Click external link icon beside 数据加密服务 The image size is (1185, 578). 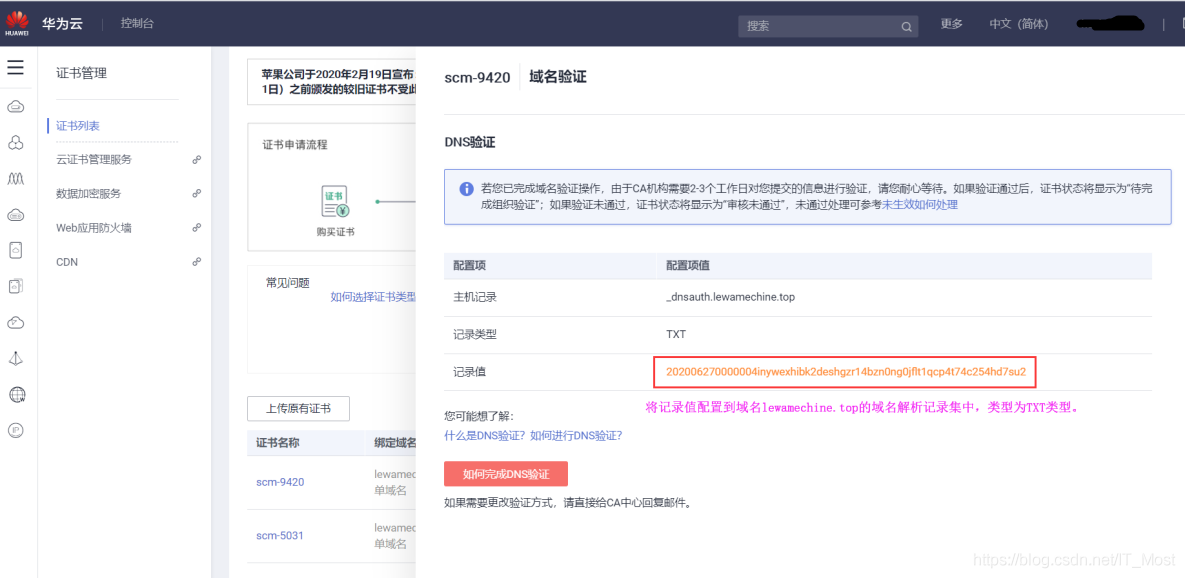(196, 193)
